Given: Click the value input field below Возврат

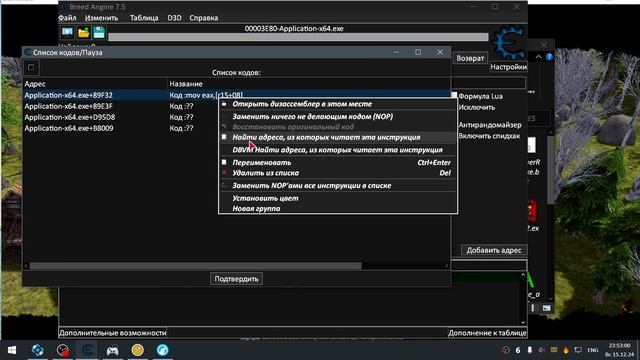Looking at the screenshot, I should point(489,83).
